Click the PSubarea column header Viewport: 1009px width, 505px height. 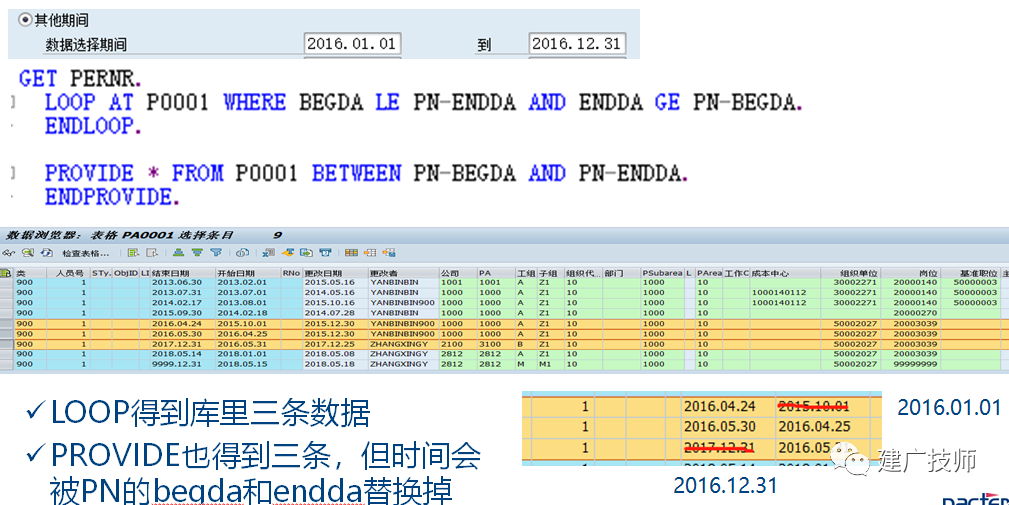pos(662,273)
